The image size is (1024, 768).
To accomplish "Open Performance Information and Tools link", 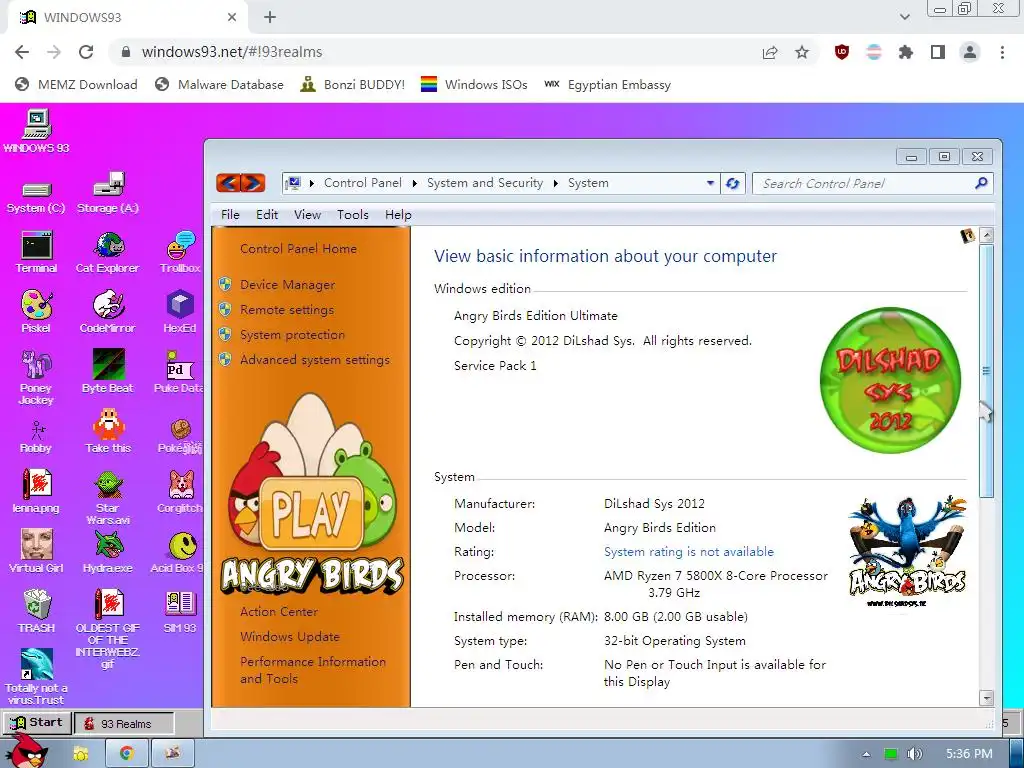I will click(313, 670).
